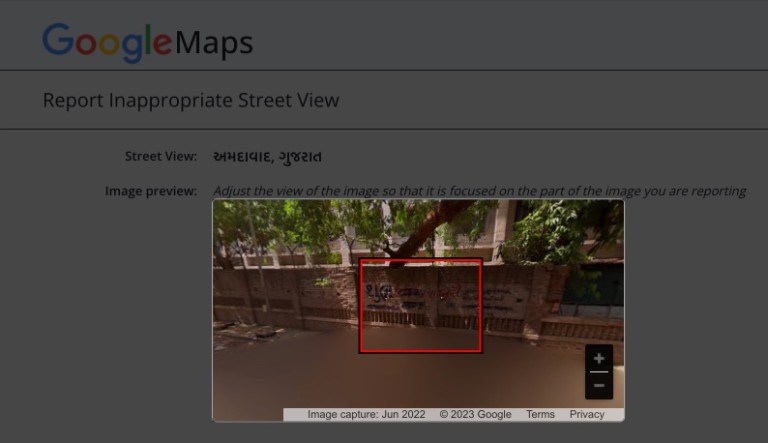Click the Adjust the view instruction text

click(x=479, y=191)
